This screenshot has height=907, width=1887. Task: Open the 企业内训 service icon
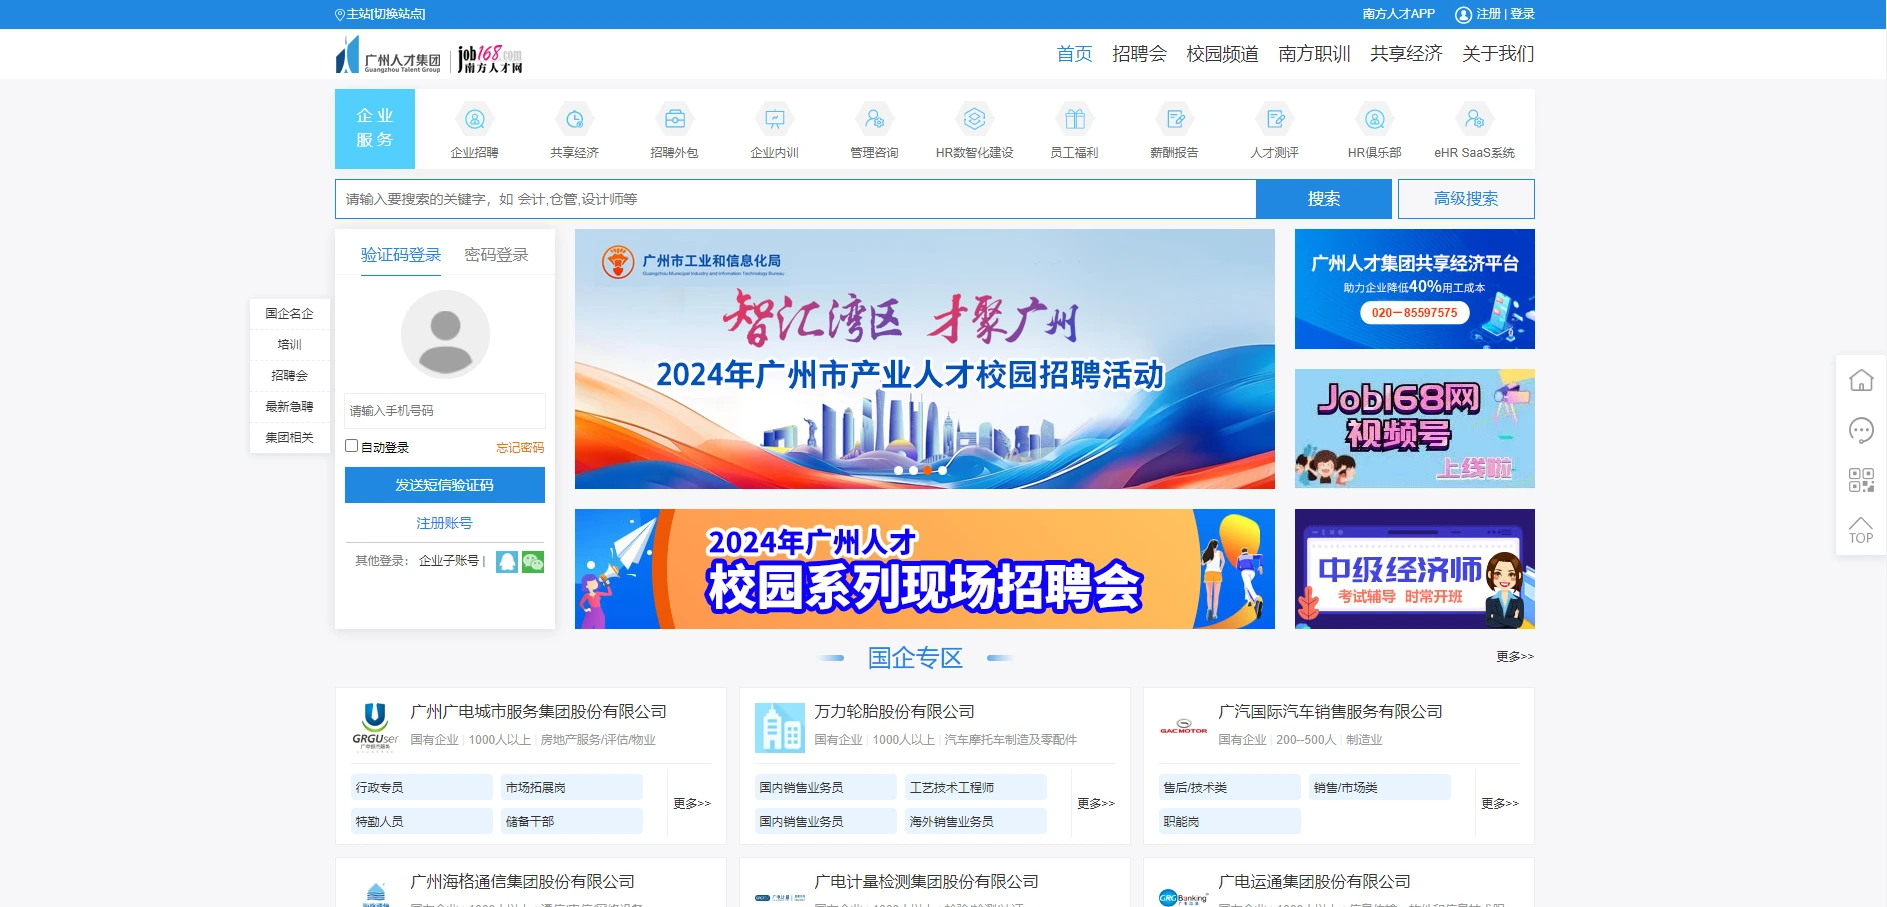pos(775,120)
